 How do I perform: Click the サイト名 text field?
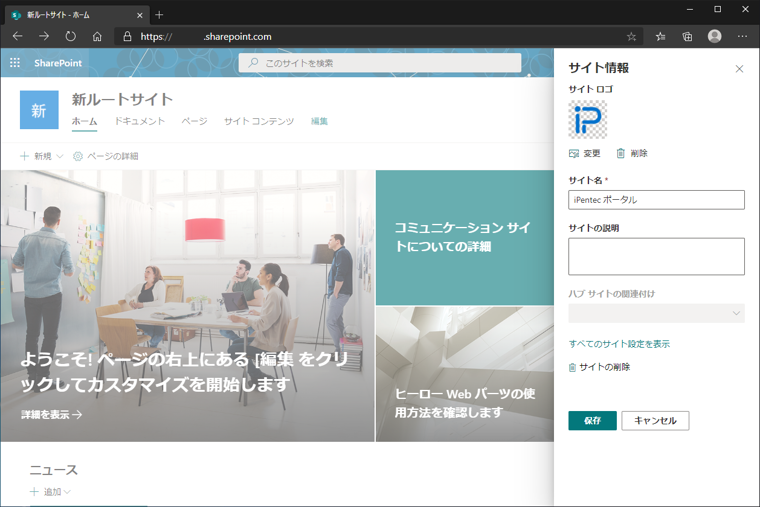[x=656, y=200]
